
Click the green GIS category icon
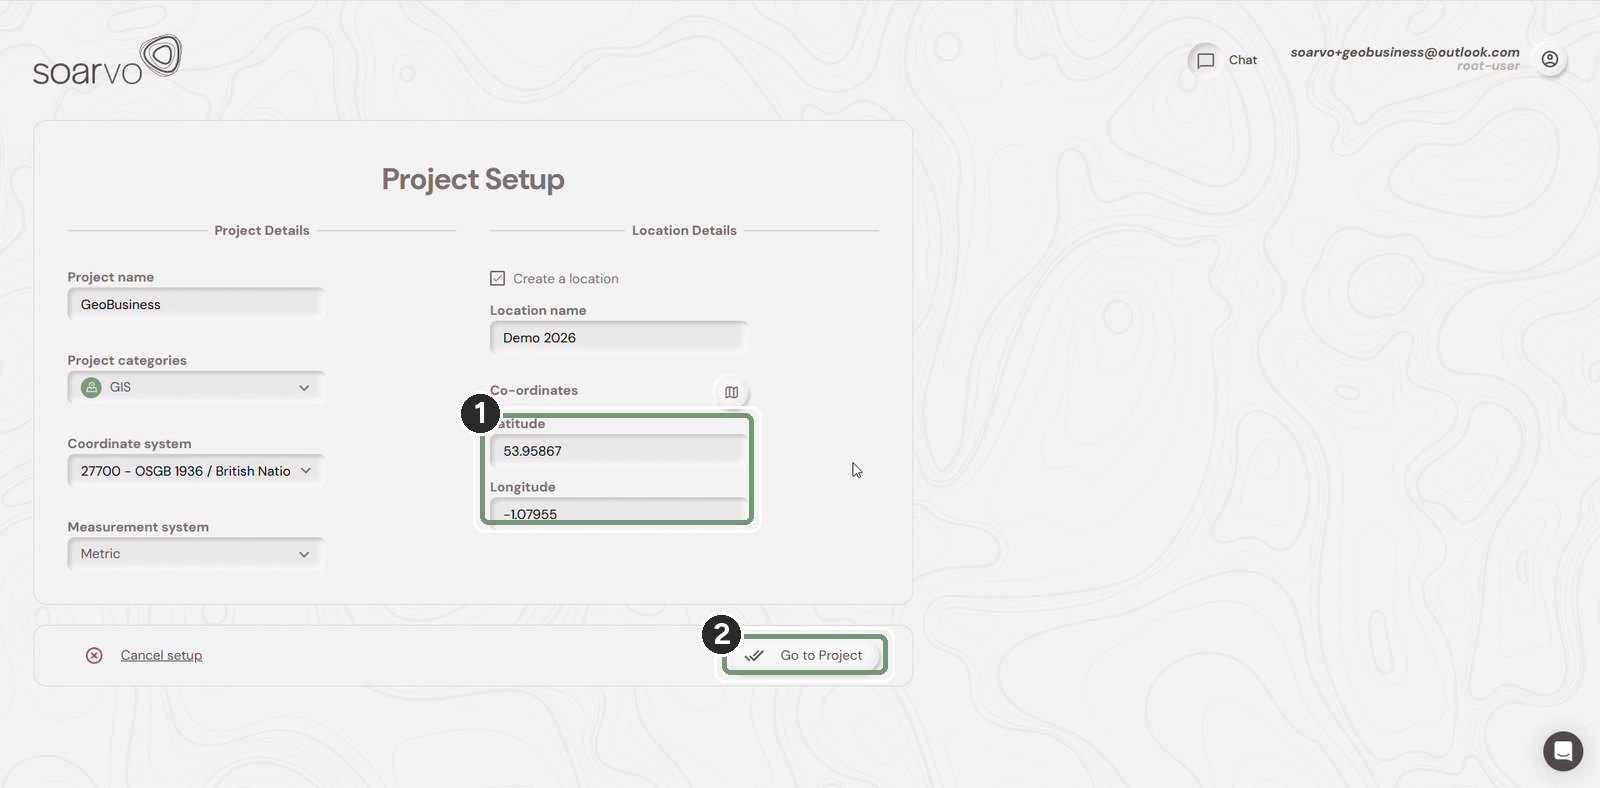point(91,387)
